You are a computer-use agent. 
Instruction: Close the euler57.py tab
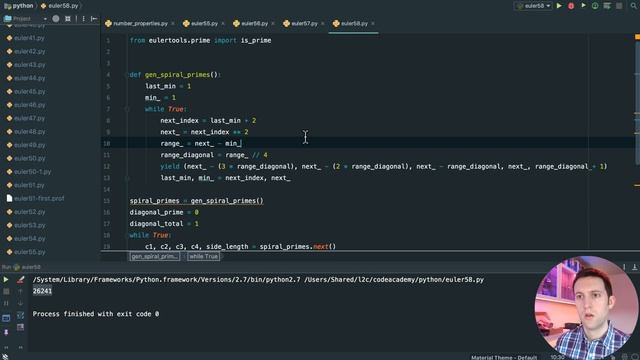[323, 24]
